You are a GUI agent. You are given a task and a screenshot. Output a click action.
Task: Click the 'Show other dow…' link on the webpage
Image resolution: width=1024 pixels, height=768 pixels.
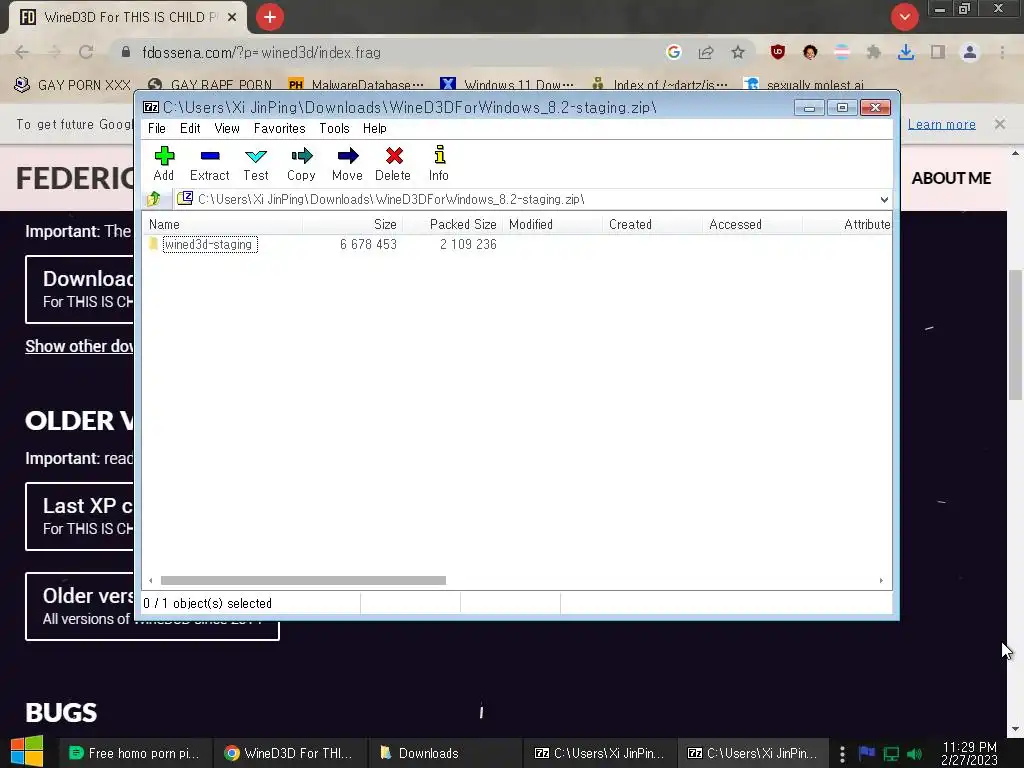(79, 346)
